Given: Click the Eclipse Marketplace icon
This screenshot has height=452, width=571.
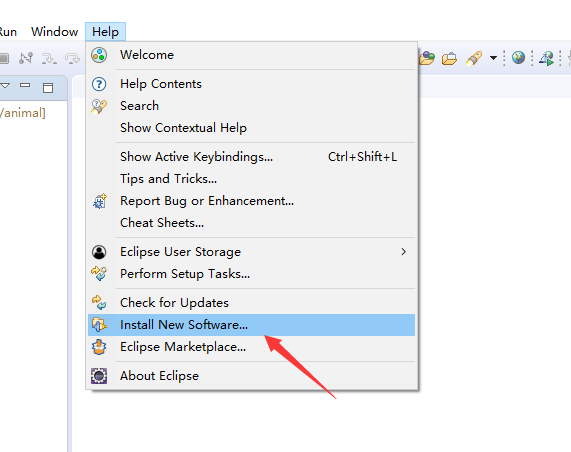Looking at the screenshot, I should tap(99, 347).
